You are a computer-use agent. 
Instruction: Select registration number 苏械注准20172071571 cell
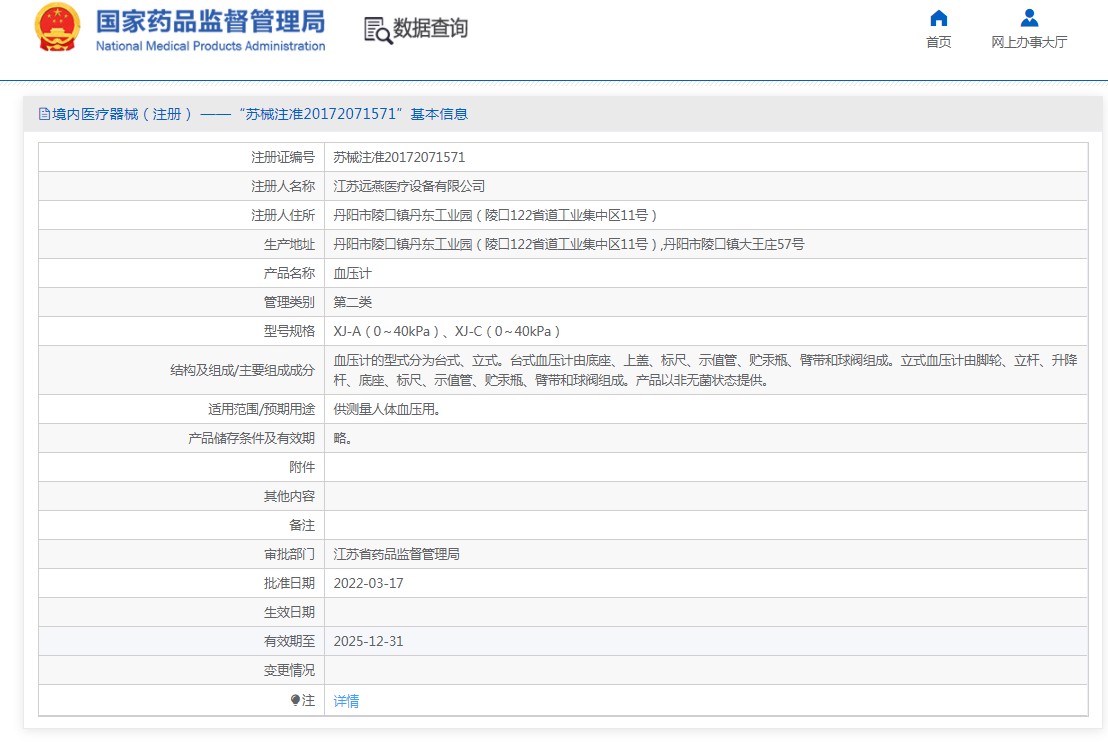pyautogui.click(x=399, y=157)
